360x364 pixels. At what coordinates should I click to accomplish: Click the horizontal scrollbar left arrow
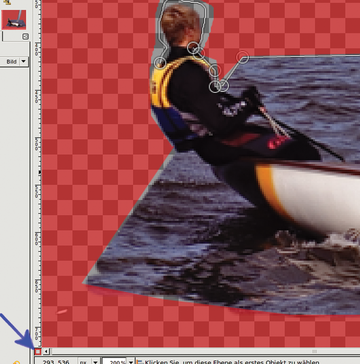pos(46,351)
